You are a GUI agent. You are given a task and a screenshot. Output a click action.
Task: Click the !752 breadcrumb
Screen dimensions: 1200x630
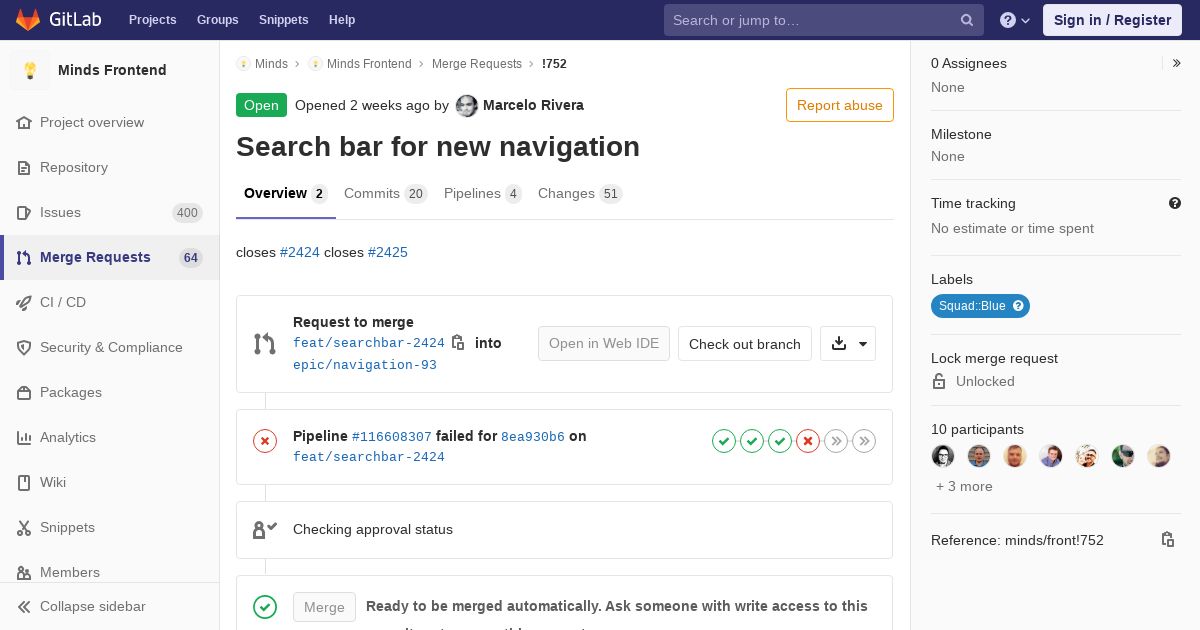tap(554, 64)
